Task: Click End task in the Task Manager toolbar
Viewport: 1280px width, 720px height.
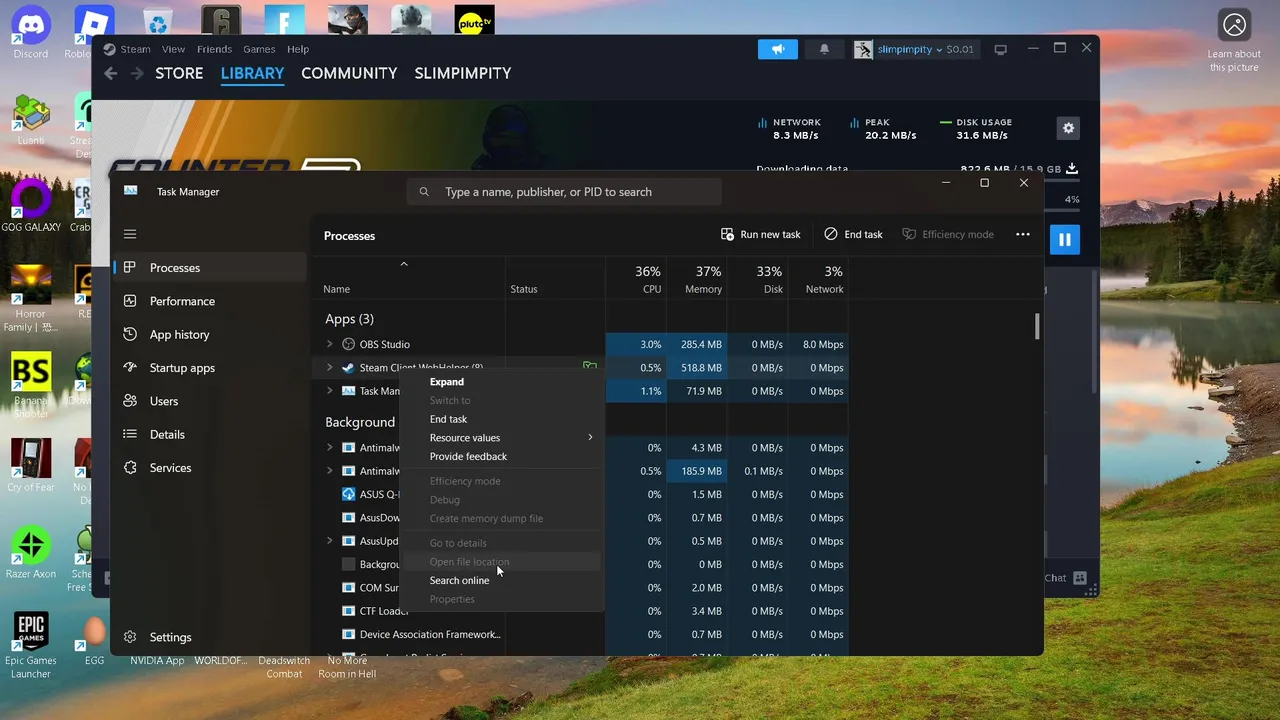Action: 853,234
